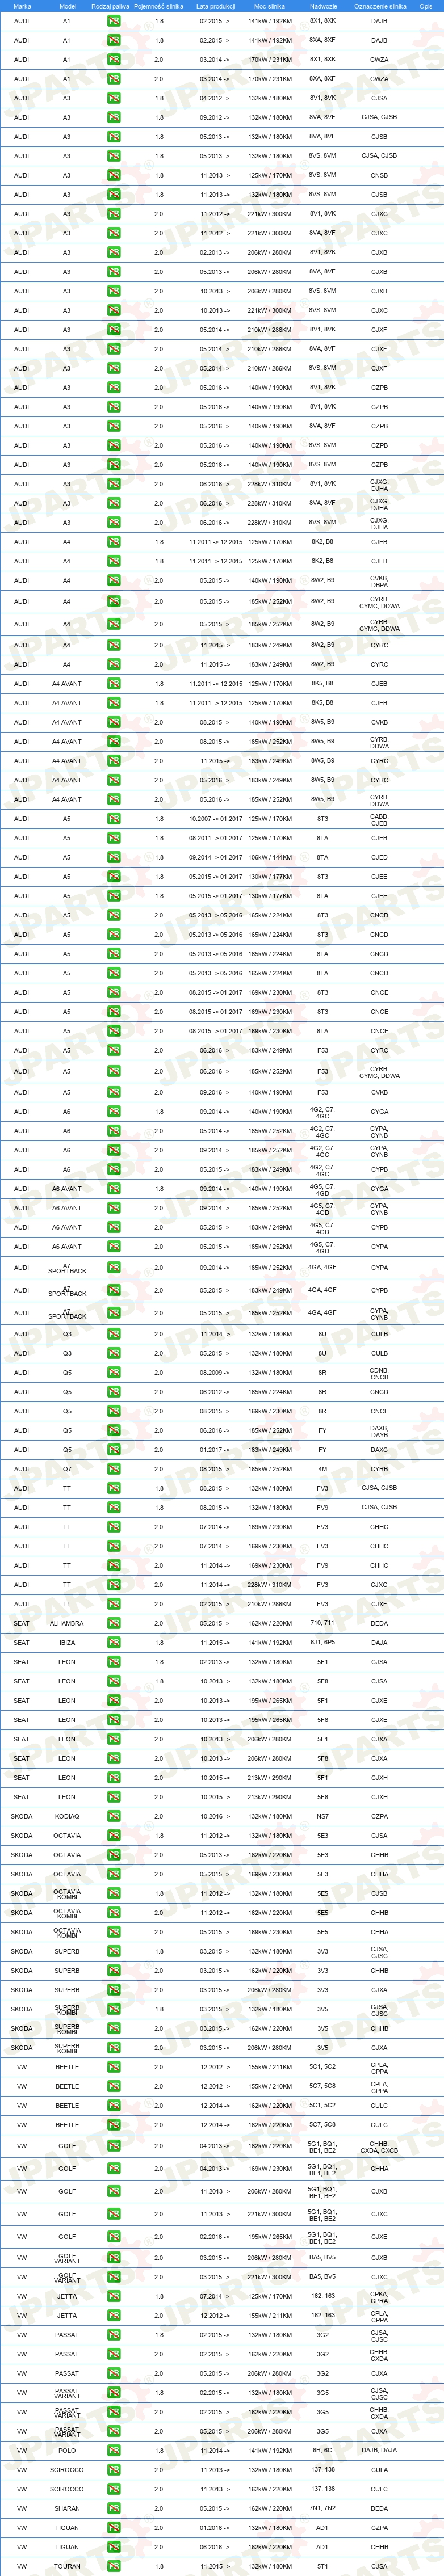The width and height of the screenshot is (444, 2576).
Task: Click the Lata produkcji column header
Action: coord(215,6)
